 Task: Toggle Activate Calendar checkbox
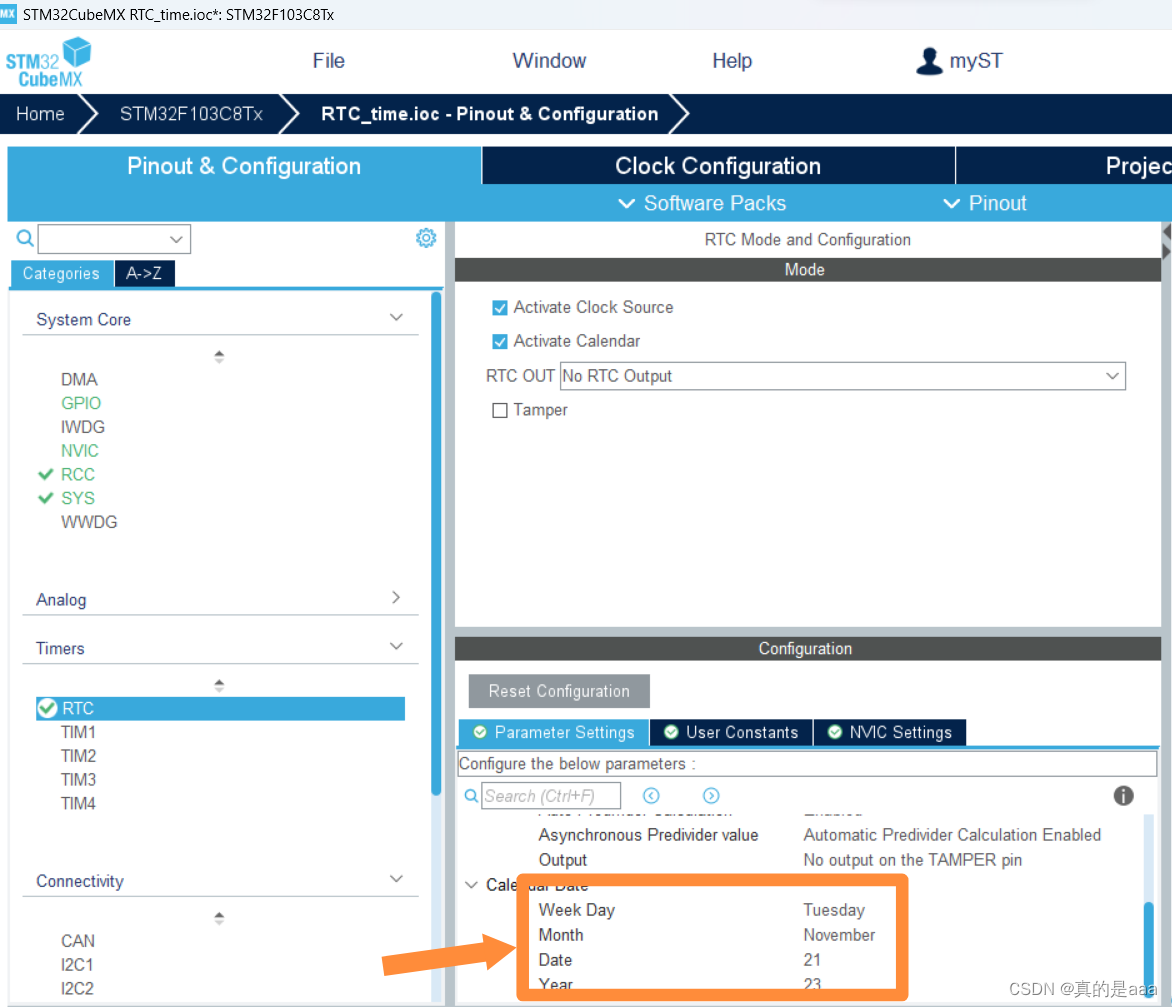pos(500,342)
